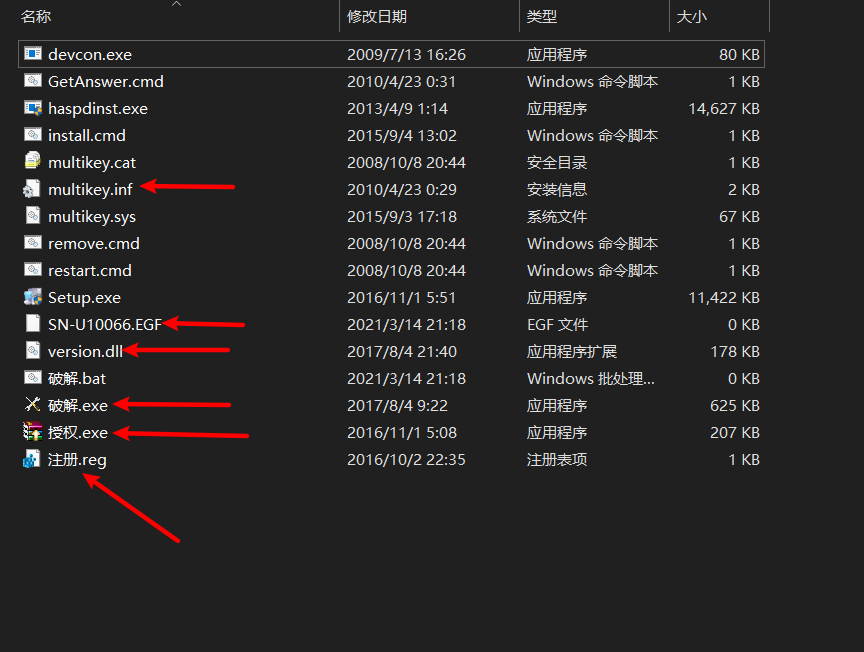Click the 注册.reg registry icon

pyautogui.click(x=32, y=459)
